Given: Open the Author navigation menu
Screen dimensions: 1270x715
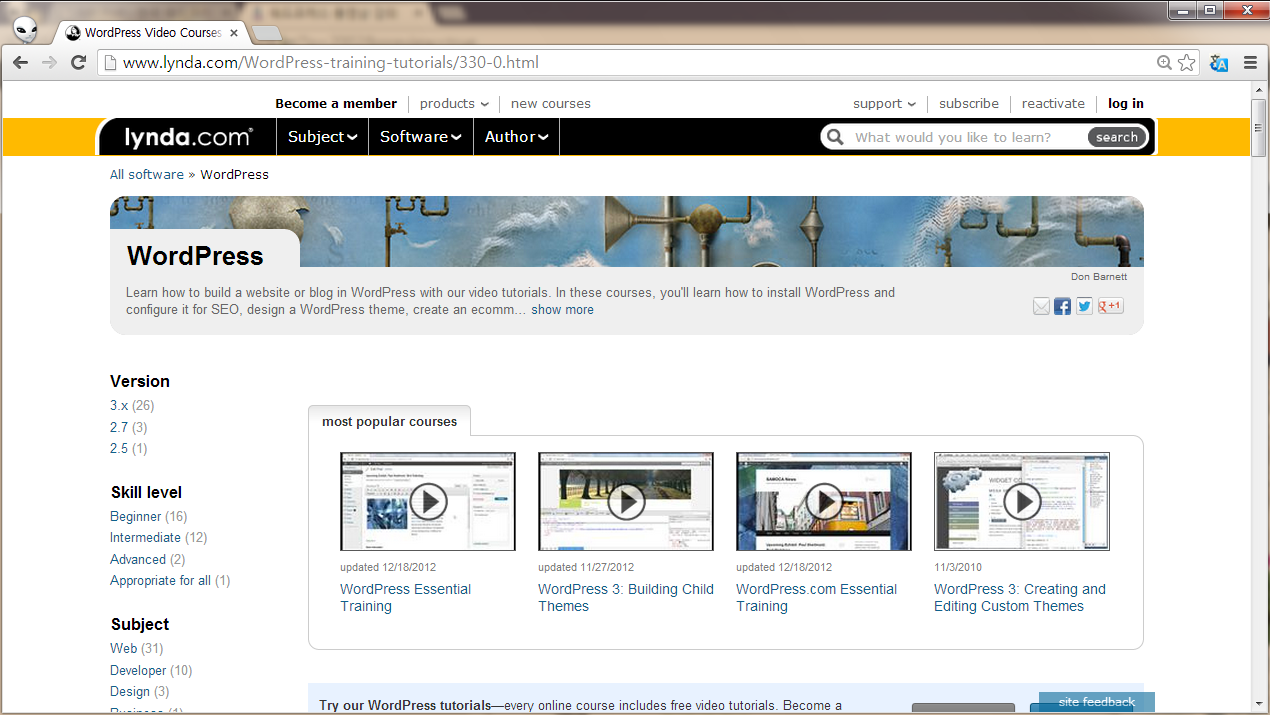Looking at the screenshot, I should 516,137.
